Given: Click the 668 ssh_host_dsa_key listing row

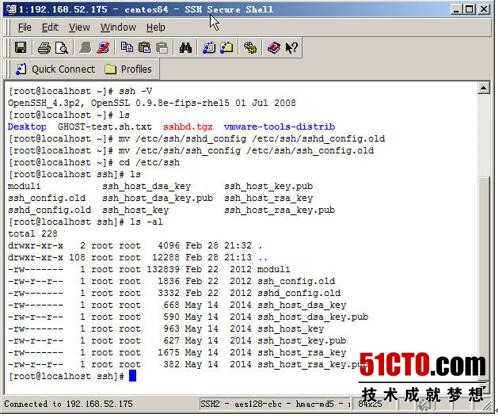Looking at the screenshot, I should click(x=177, y=305).
